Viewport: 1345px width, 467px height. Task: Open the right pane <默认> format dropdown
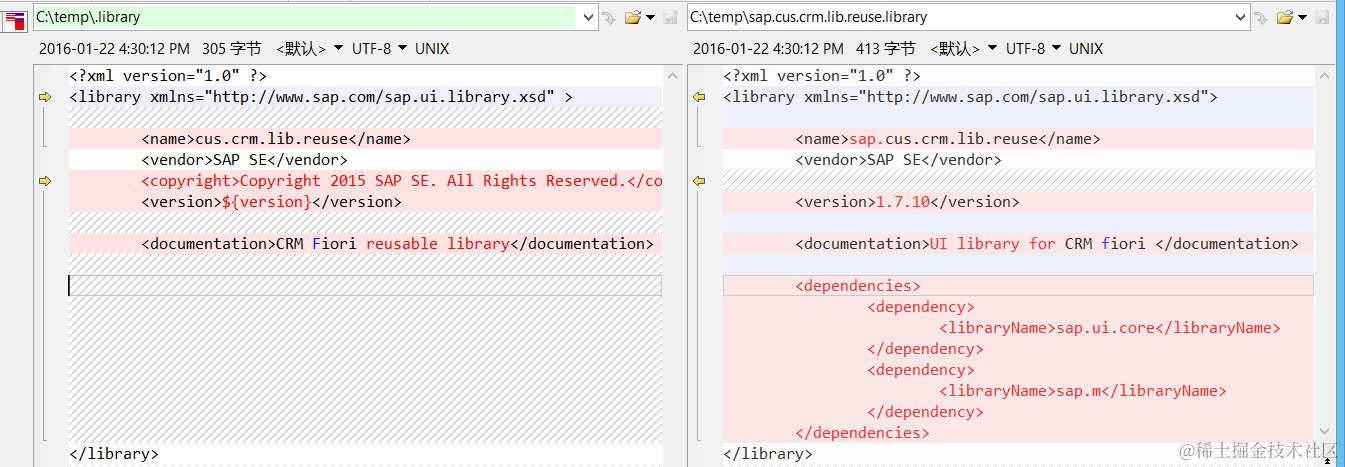[963, 48]
